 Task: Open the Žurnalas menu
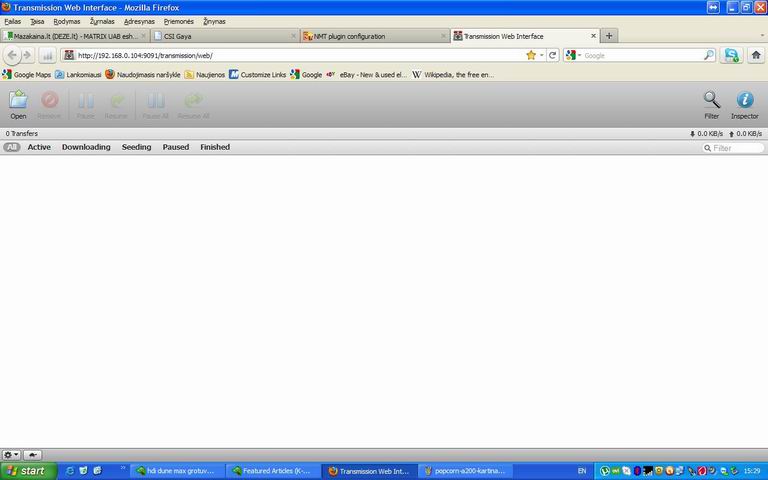click(102, 22)
